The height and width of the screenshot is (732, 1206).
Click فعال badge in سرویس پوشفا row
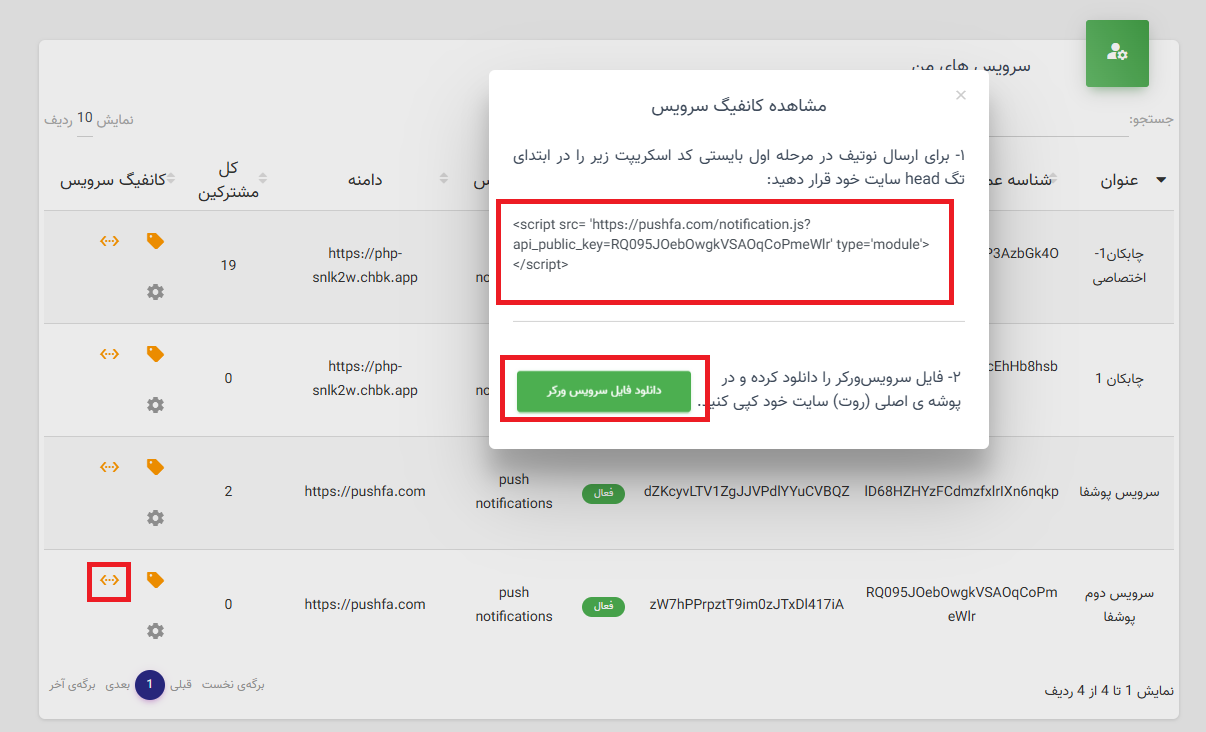[x=604, y=493]
